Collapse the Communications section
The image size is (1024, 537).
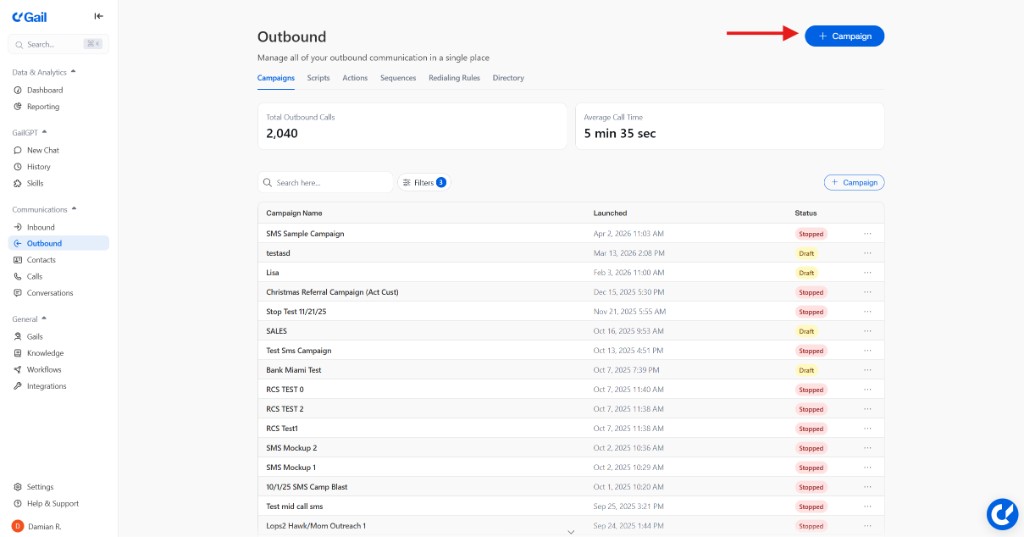(x=75, y=209)
